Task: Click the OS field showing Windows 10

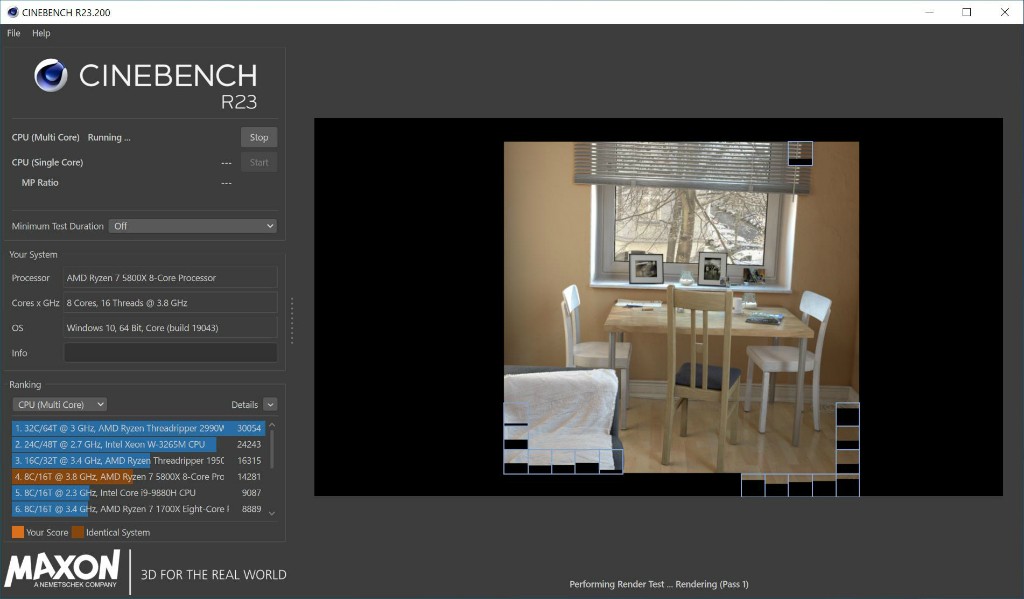Action: (x=170, y=328)
